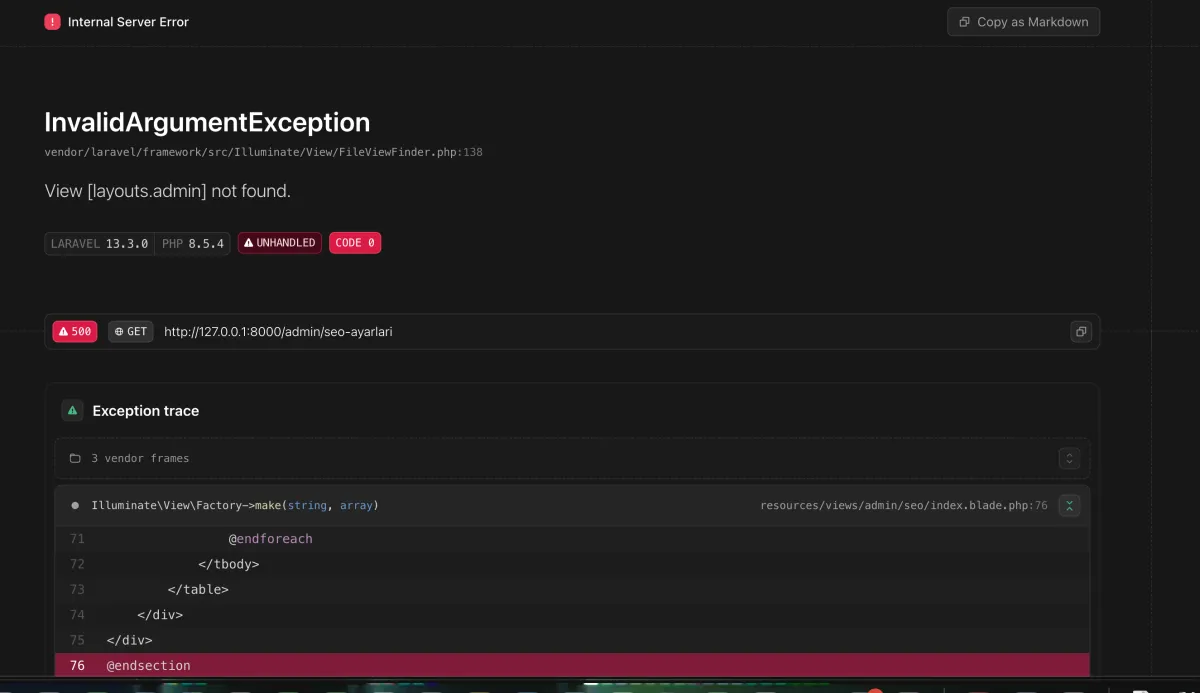The width and height of the screenshot is (1200, 693).
Task: Click the 'View [layouts.admin] not found.' message
Action: [x=167, y=191]
